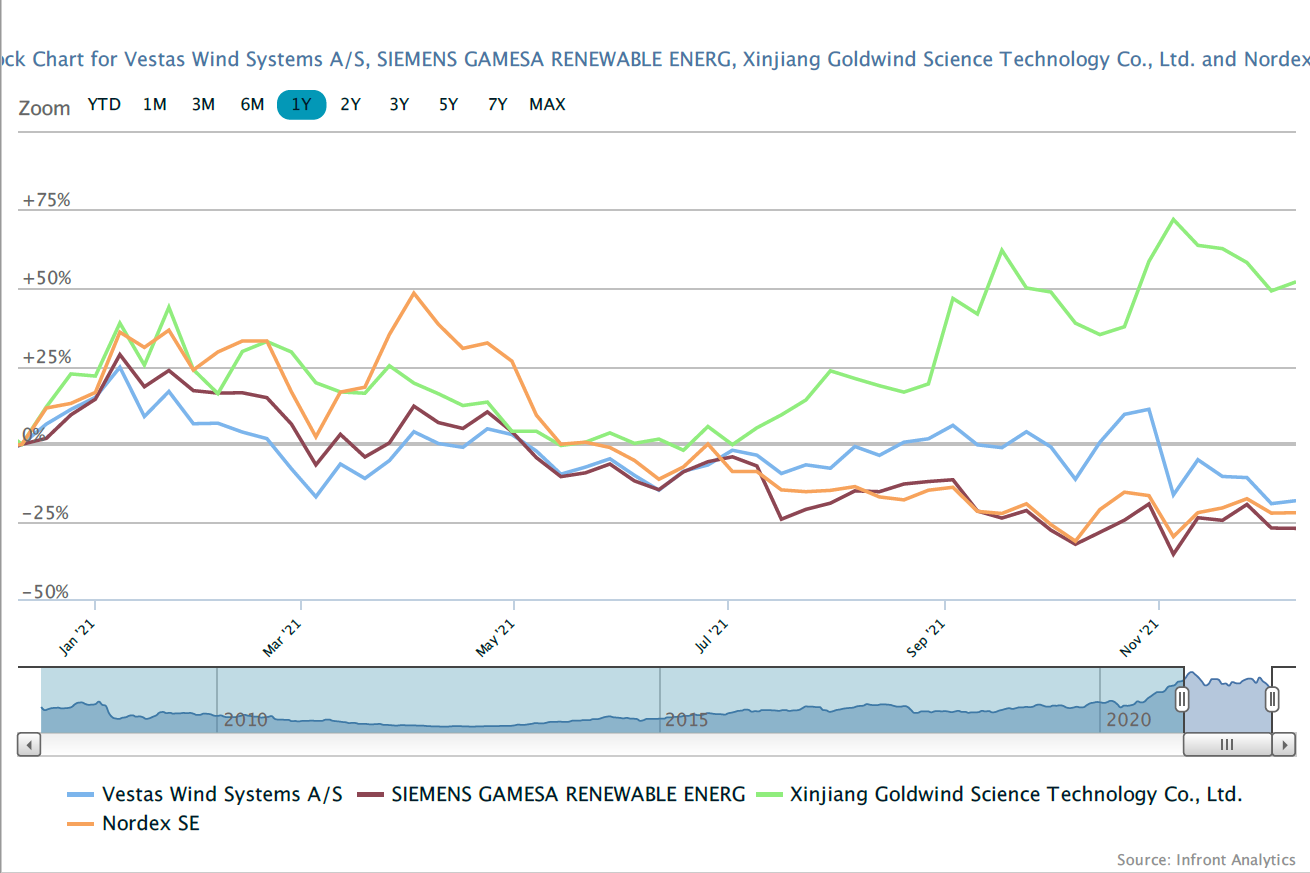Click the left navigator range handle
Image resolution: width=1310 pixels, height=873 pixels.
(x=1182, y=698)
